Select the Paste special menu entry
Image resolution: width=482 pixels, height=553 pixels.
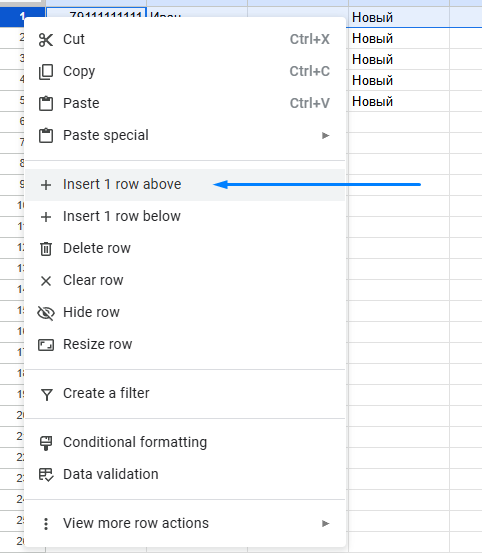(x=185, y=135)
